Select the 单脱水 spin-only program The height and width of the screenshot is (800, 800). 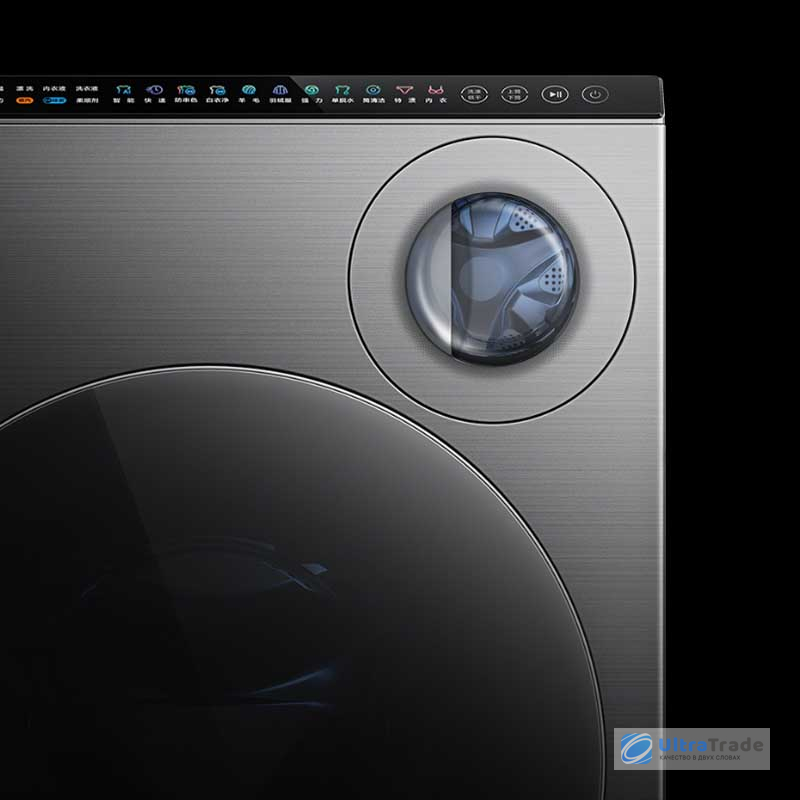[x=342, y=94]
